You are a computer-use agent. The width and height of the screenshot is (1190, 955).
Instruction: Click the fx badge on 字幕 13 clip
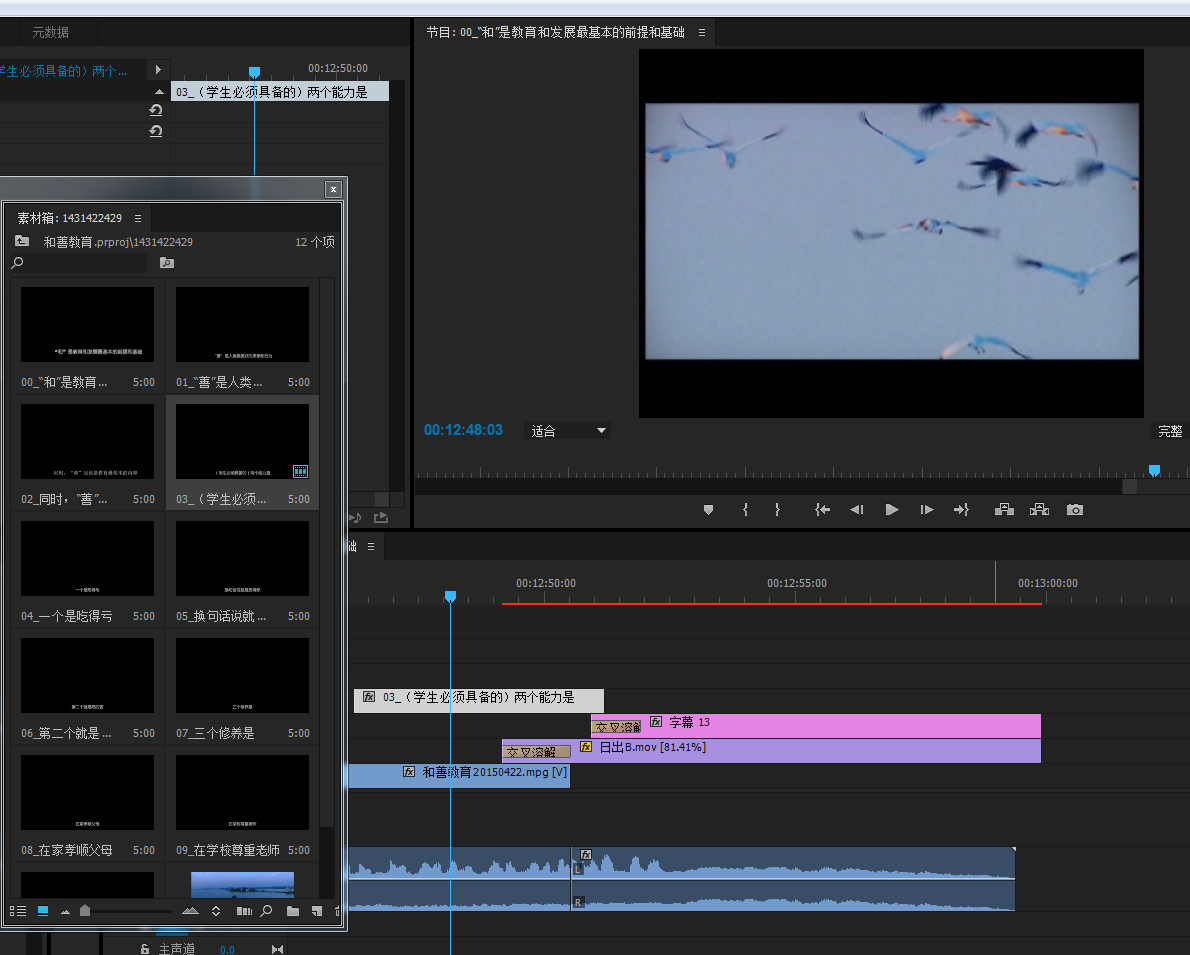coord(656,722)
